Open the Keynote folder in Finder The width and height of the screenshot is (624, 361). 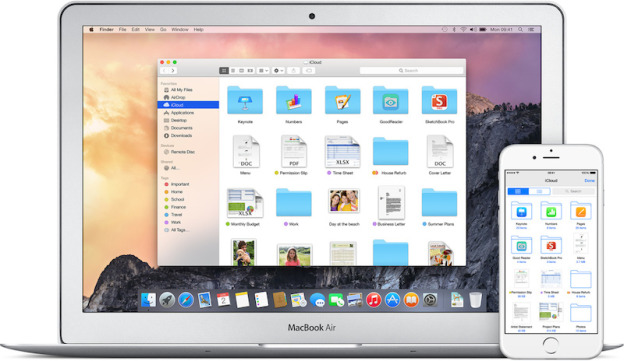click(x=245, y=101)
